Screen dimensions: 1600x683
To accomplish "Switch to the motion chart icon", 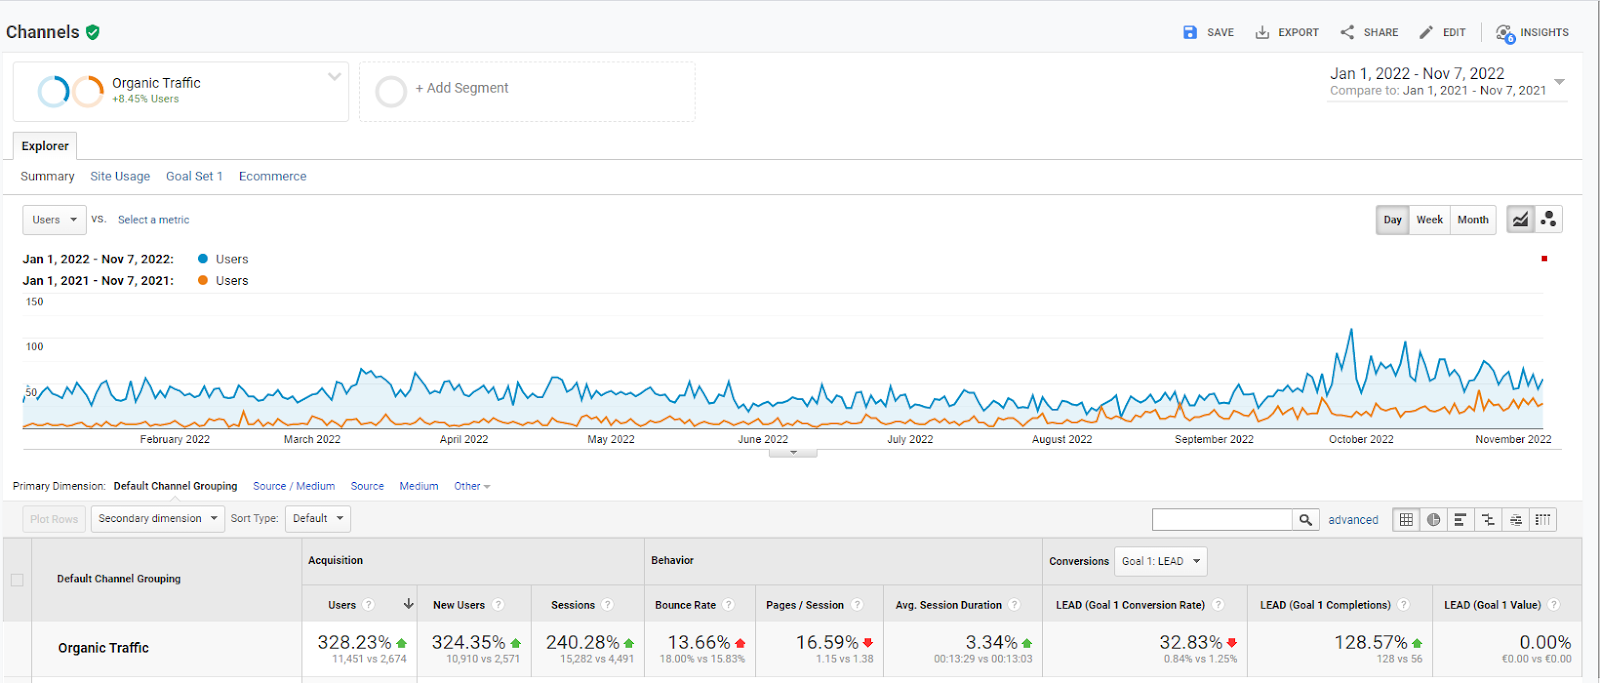I will 1549,220.
